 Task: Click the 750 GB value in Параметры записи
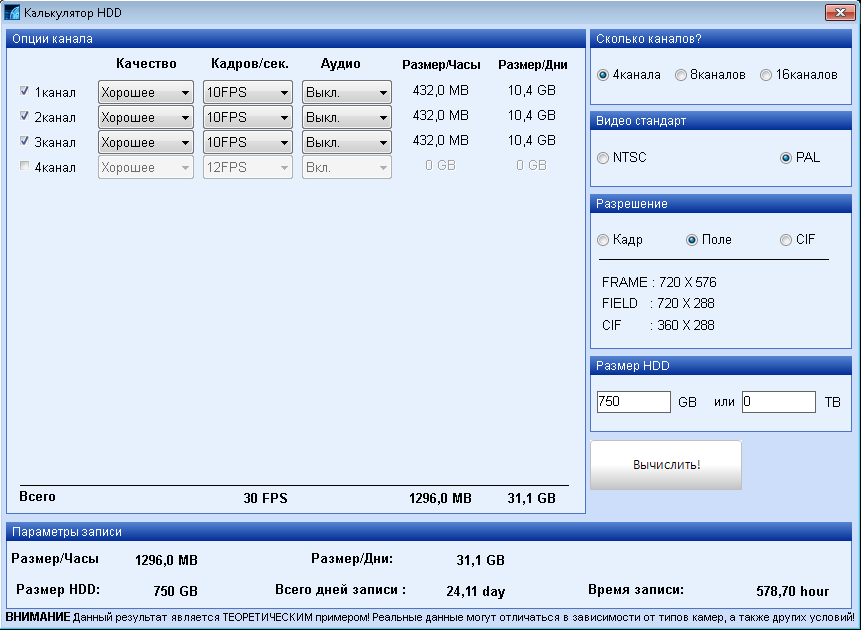[x=175, y=592]
